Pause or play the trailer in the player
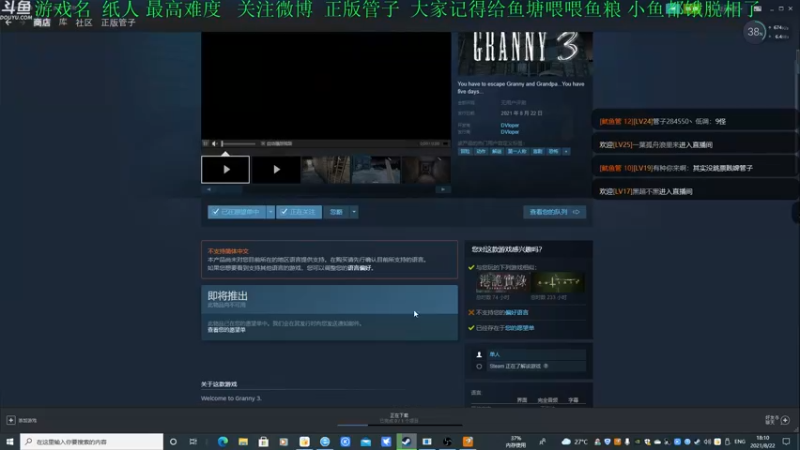 pyautogui.click(x=206, y=144)
